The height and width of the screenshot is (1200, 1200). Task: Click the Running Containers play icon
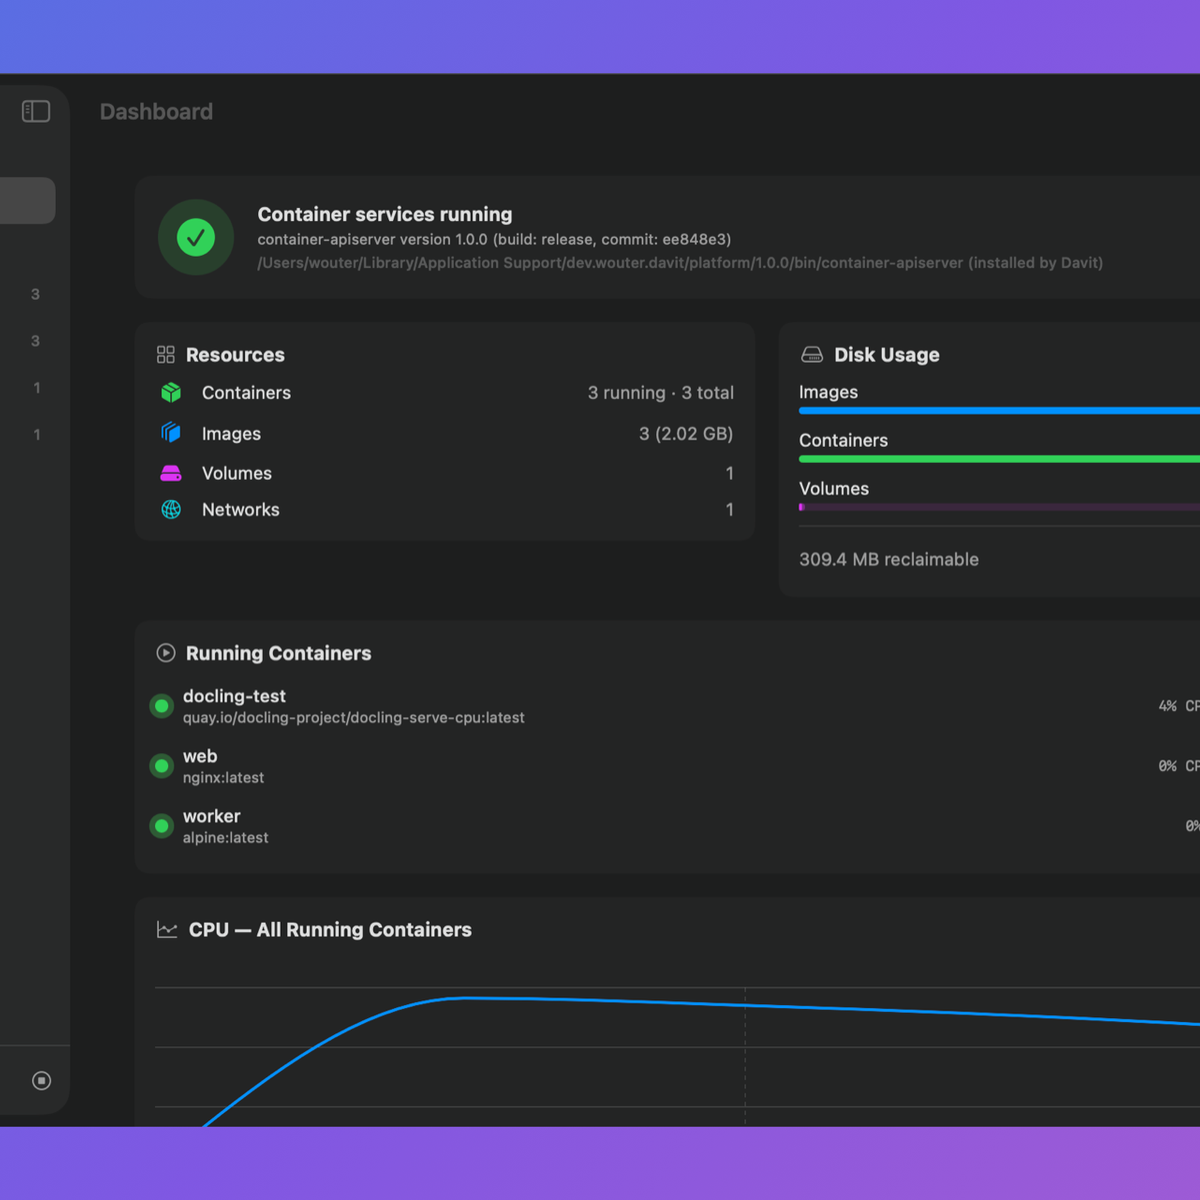tap(166, 653)
